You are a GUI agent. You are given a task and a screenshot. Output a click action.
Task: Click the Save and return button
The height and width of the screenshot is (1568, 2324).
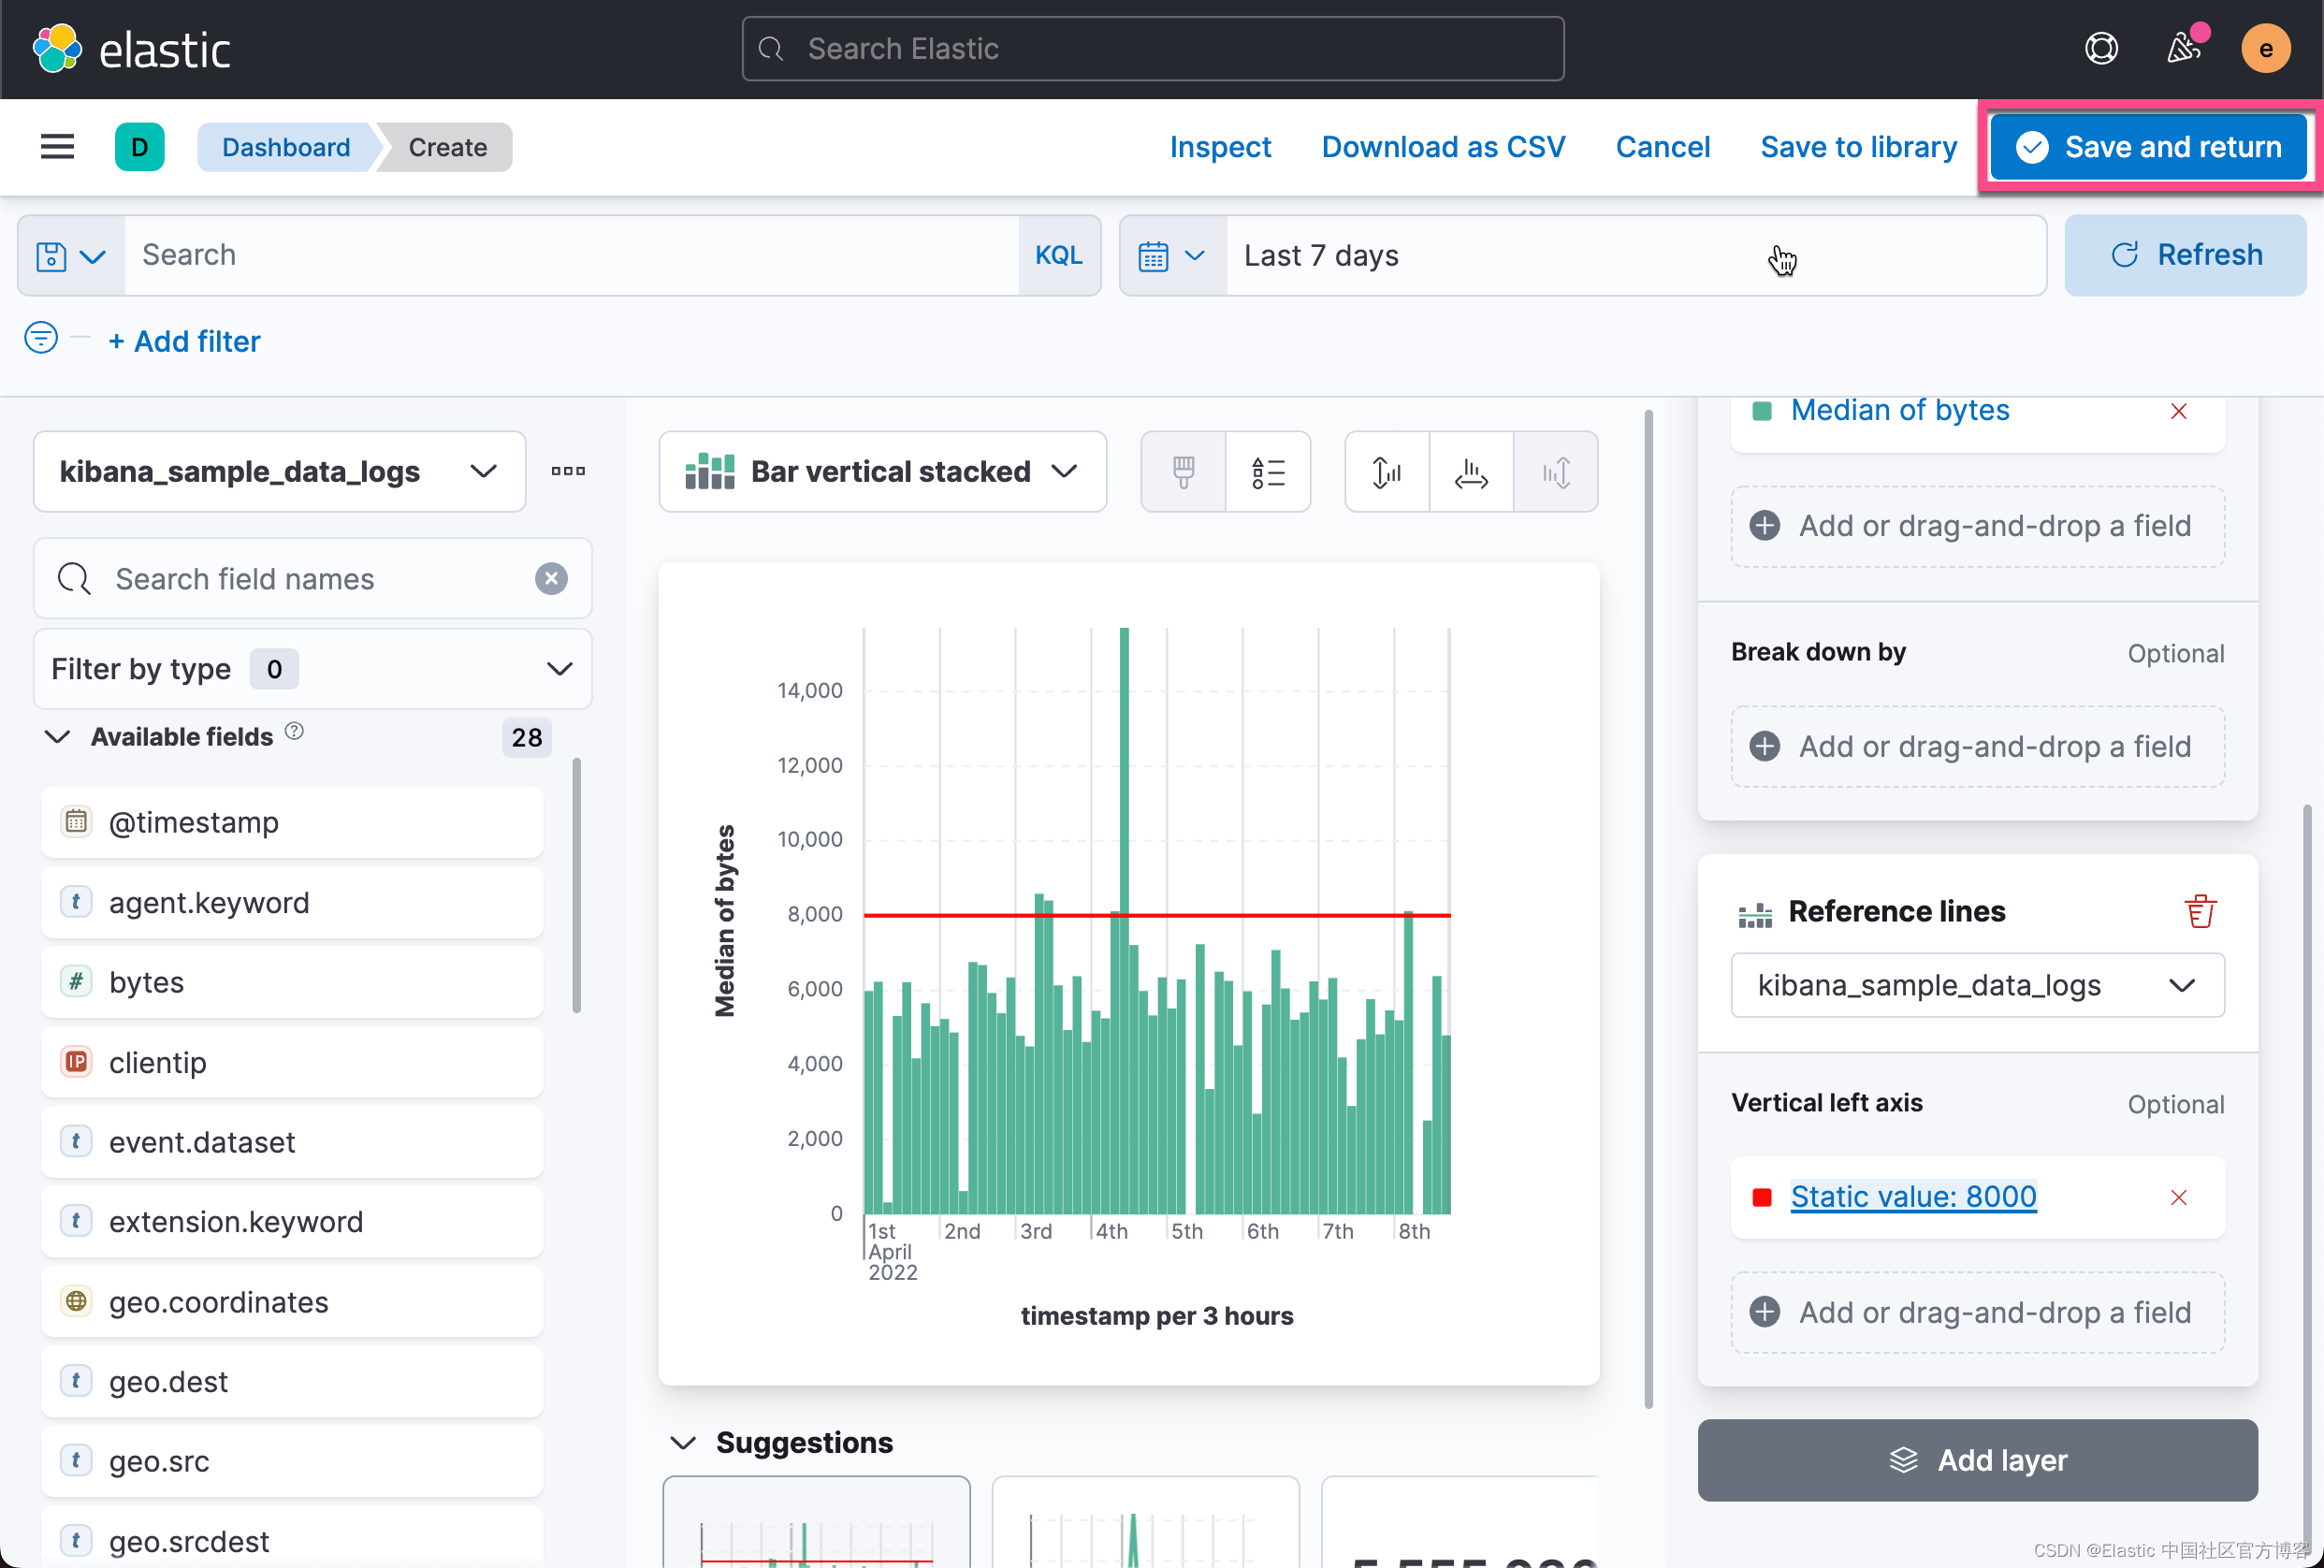(x=2148, y=147)
